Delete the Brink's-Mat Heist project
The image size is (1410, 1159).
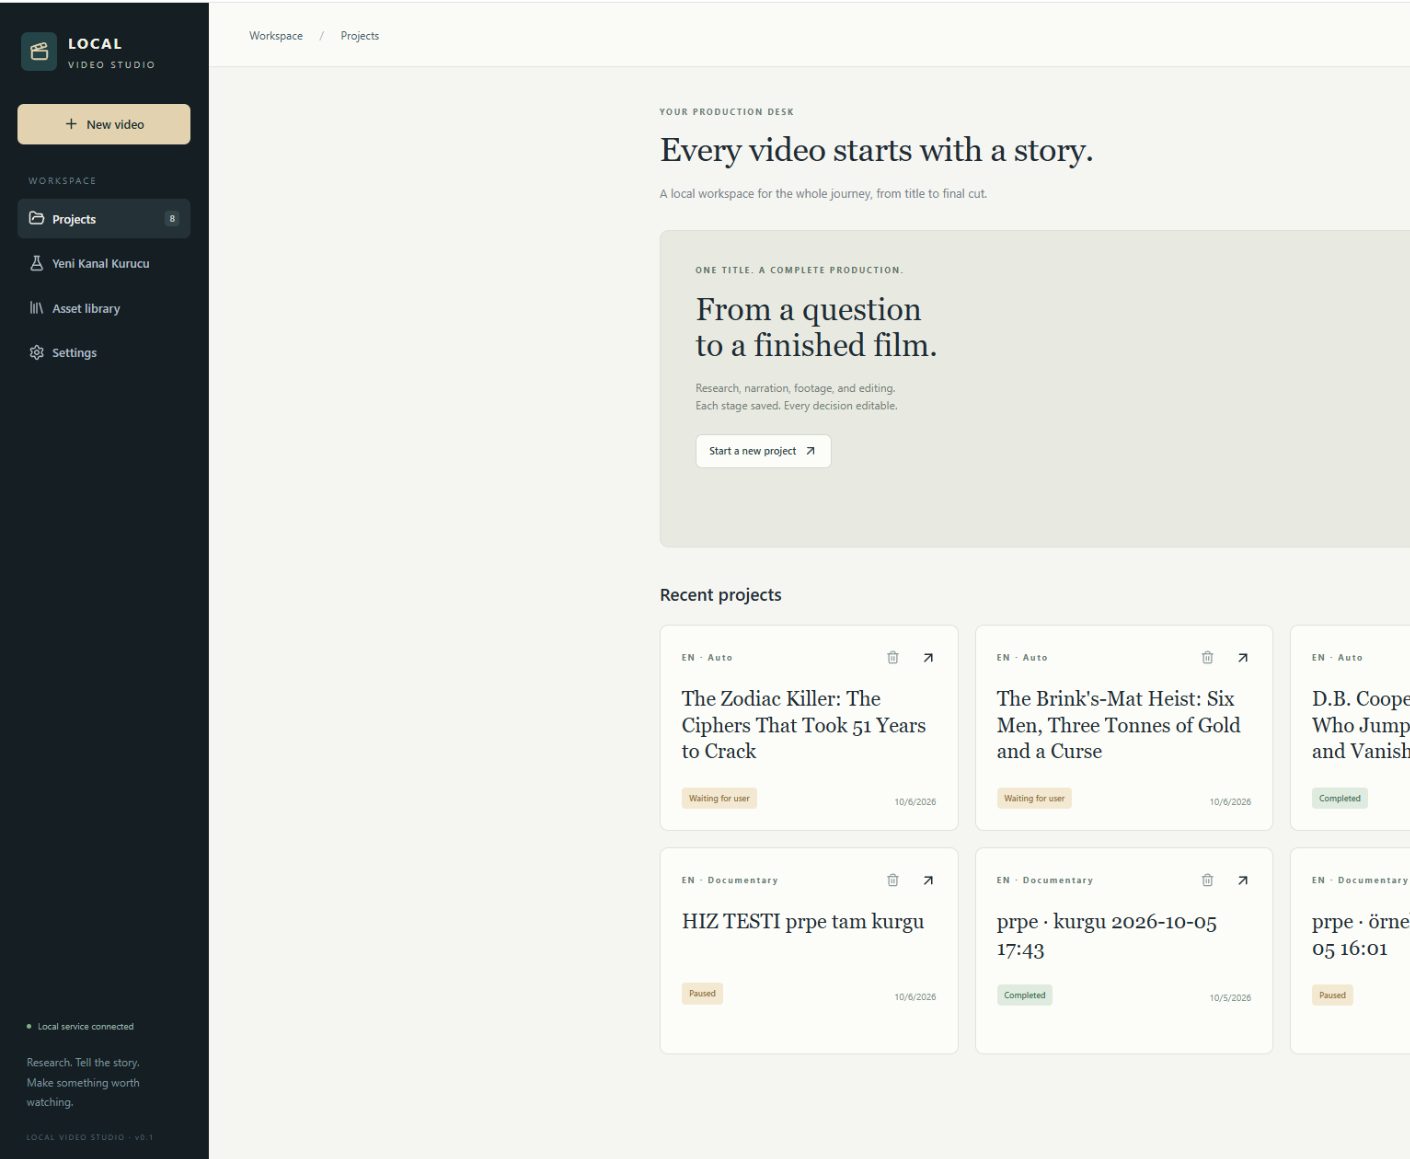(x=1207, y=658)
